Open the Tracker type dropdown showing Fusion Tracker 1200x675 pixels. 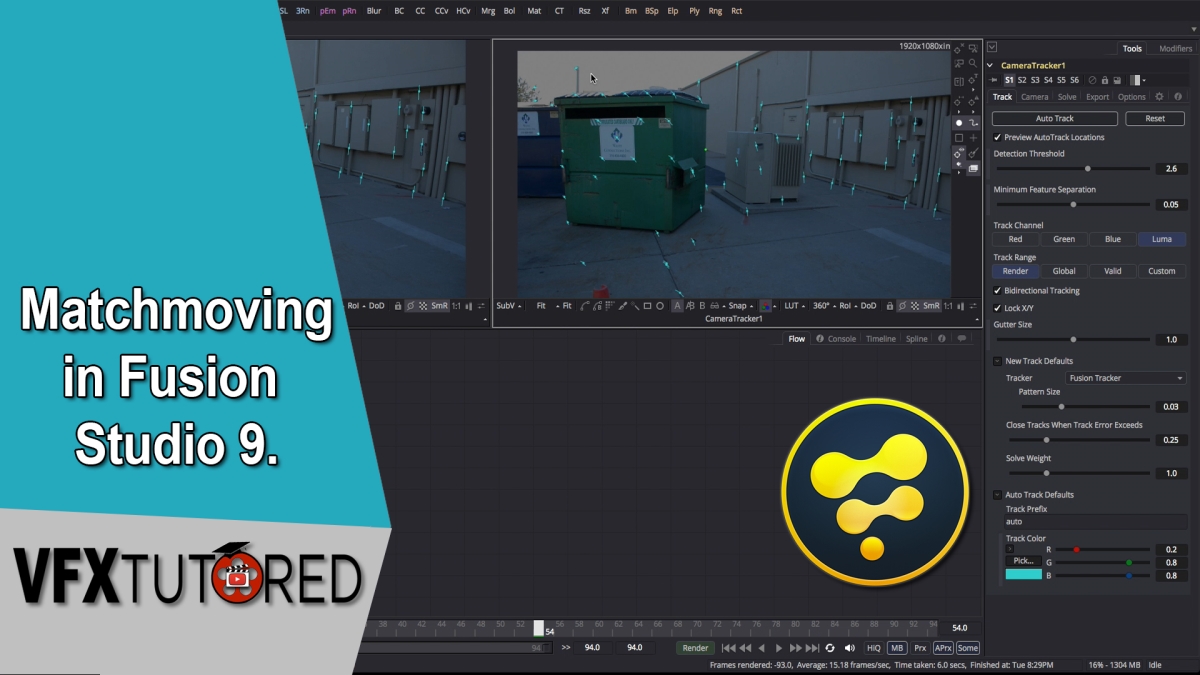point(1126,378)
